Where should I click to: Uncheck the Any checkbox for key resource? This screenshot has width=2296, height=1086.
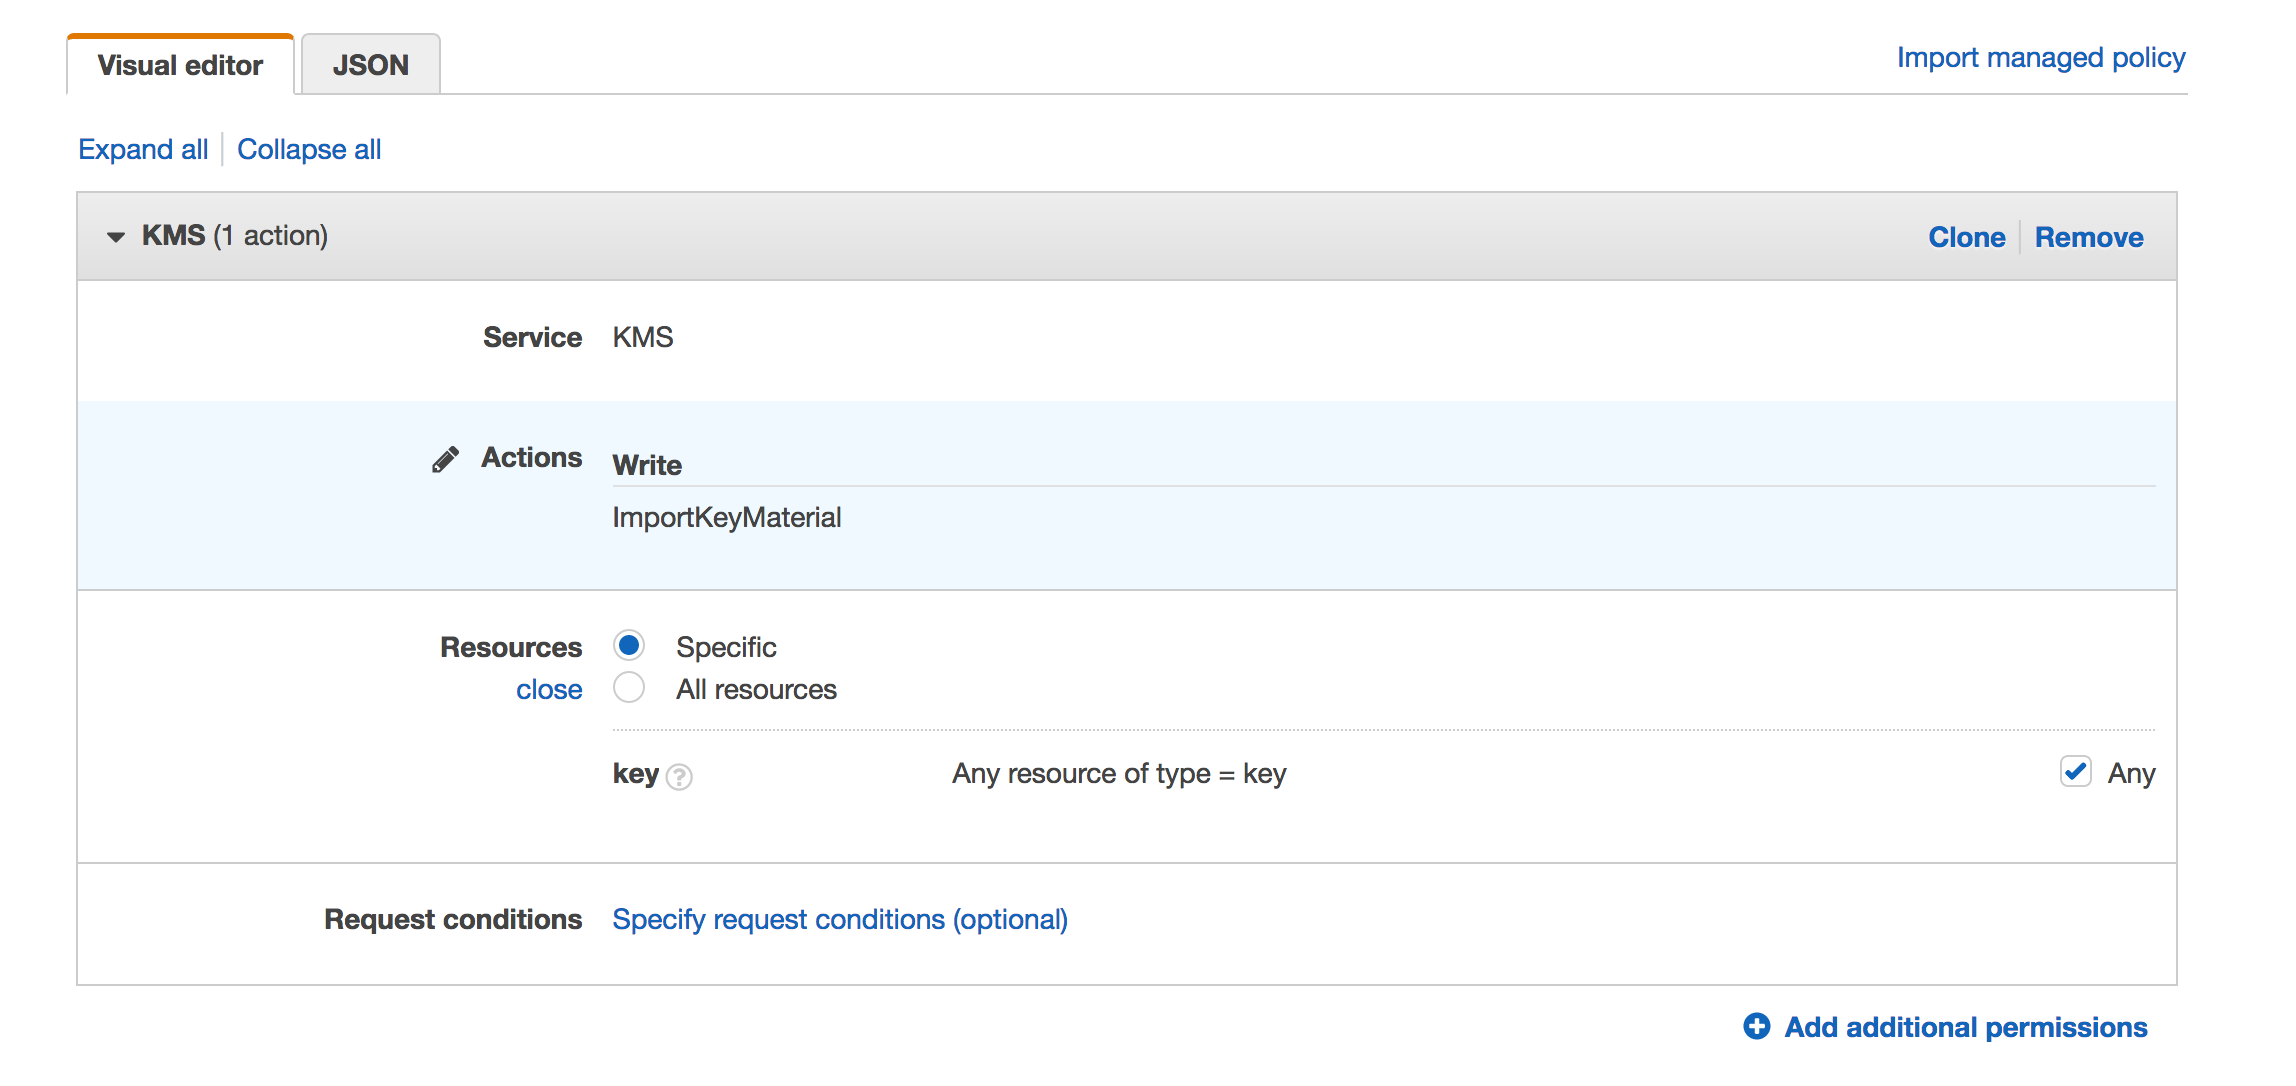pyautogui.click(x=2076, y=771)
